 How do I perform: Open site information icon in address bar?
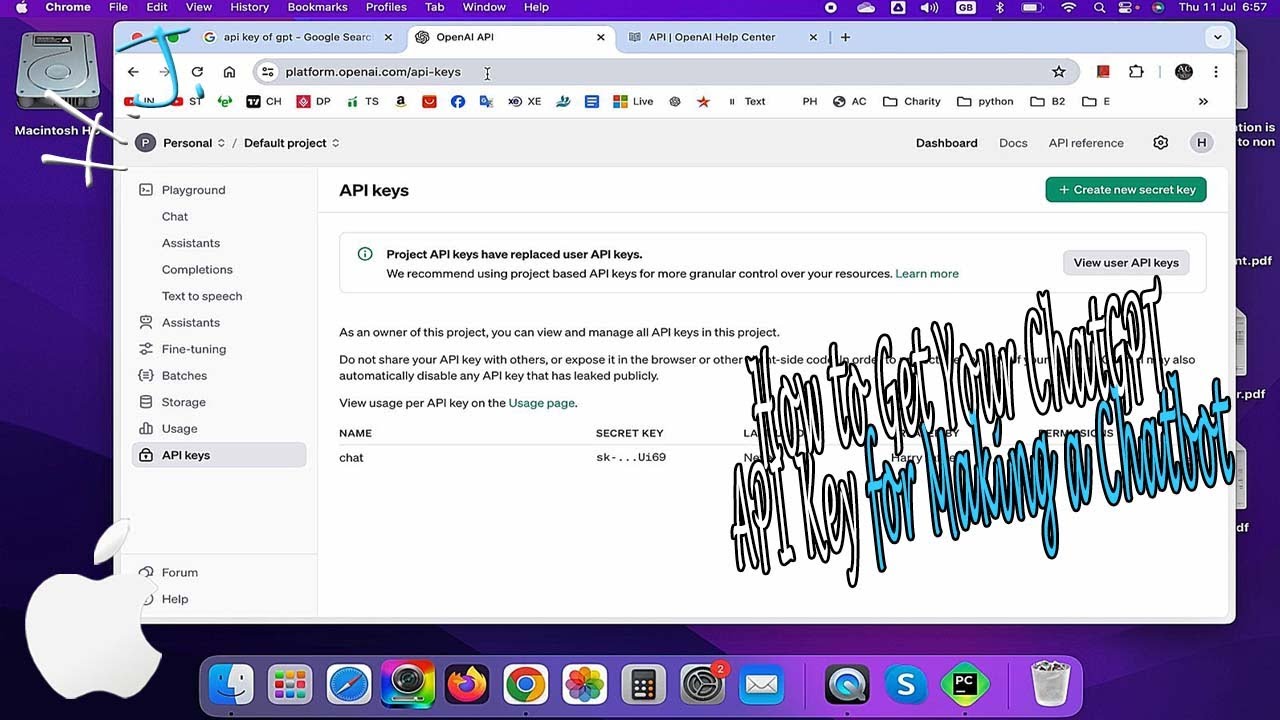[267, 72]
